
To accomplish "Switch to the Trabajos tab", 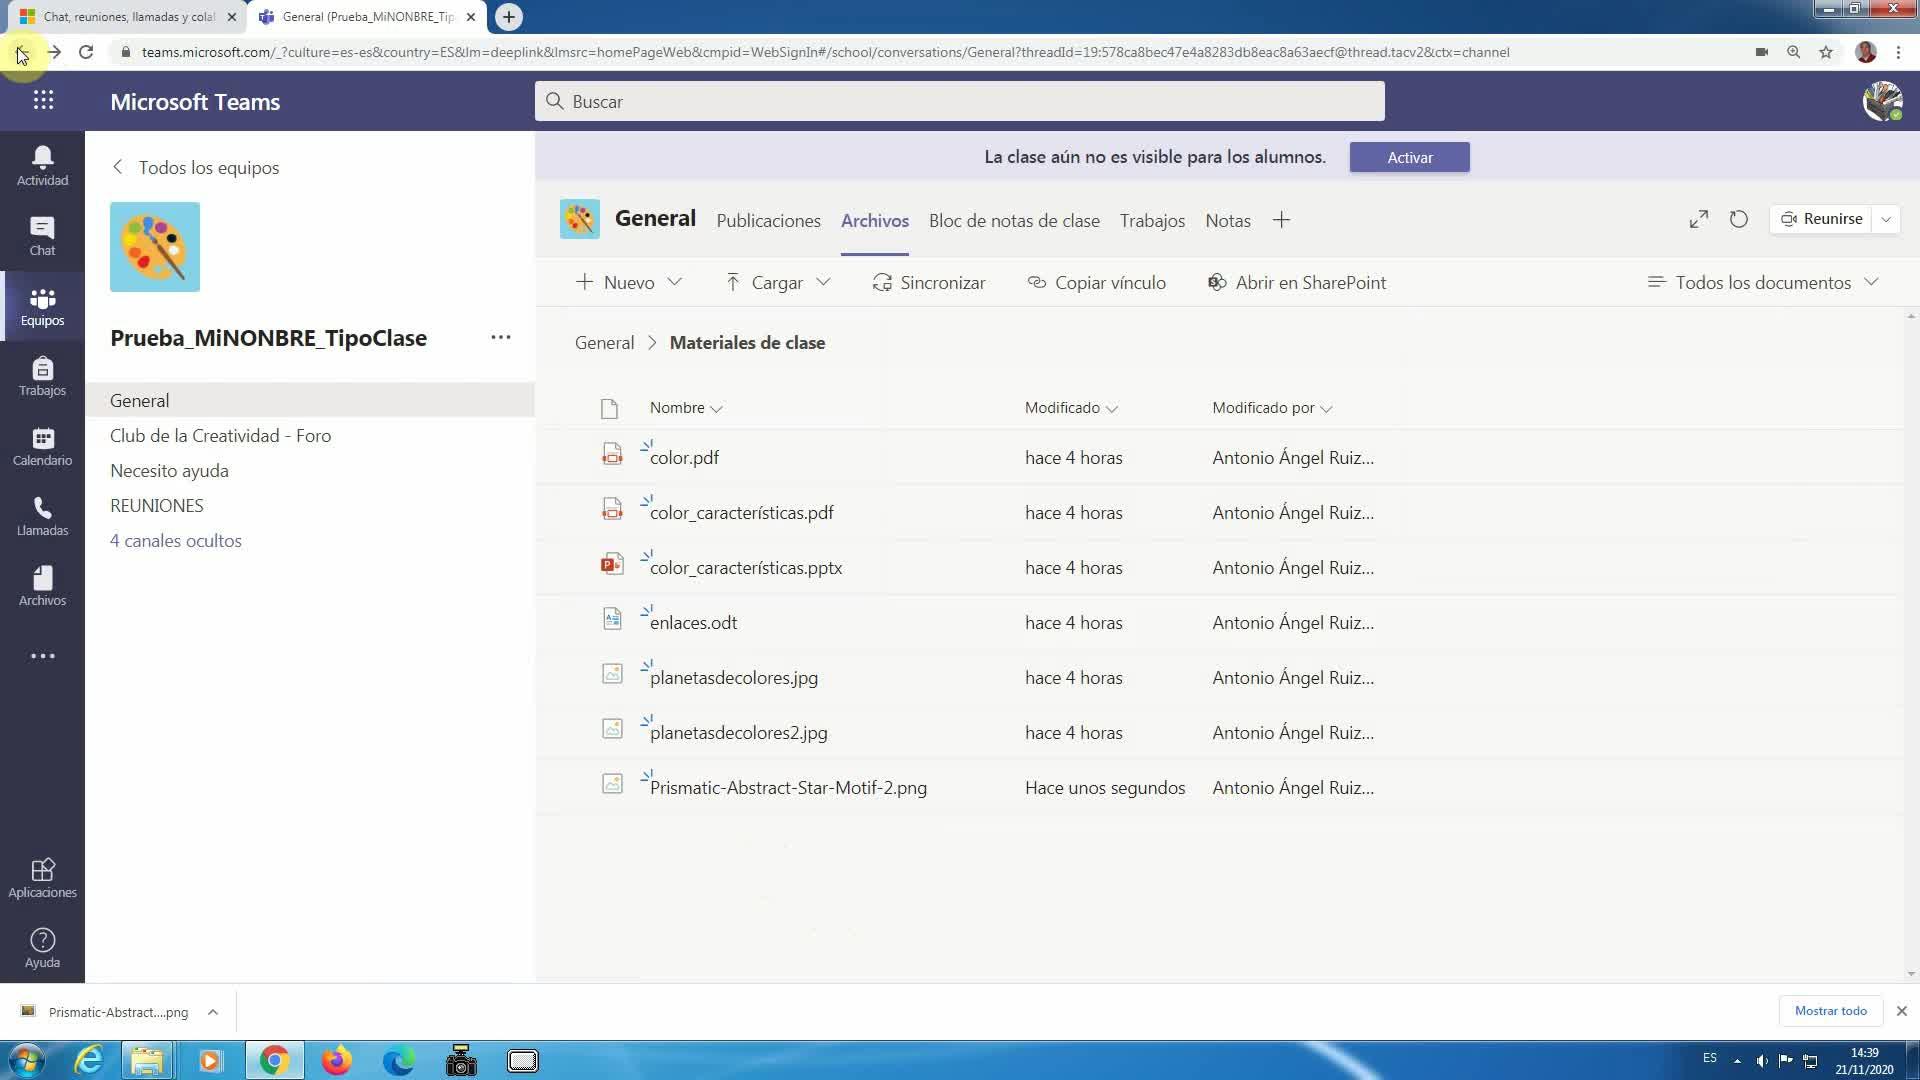I will click(x=1152, y=220).
